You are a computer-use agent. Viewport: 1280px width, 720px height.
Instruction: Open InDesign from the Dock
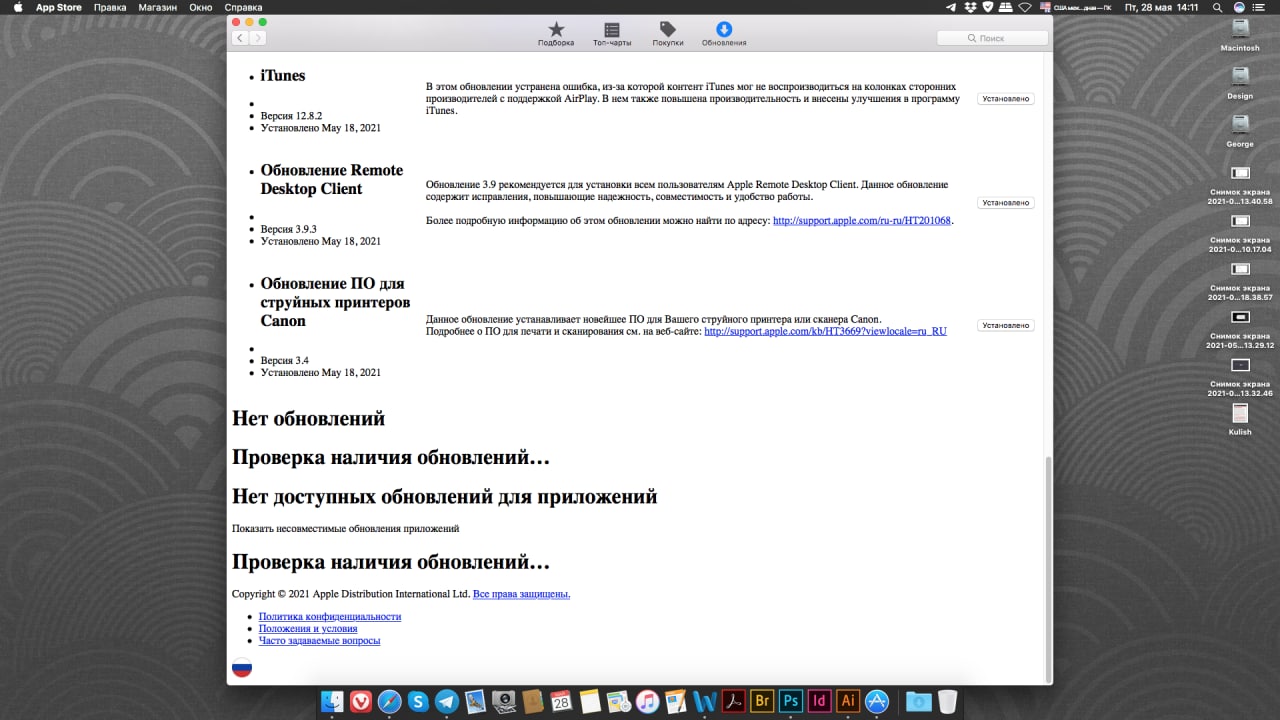[819, 701]
